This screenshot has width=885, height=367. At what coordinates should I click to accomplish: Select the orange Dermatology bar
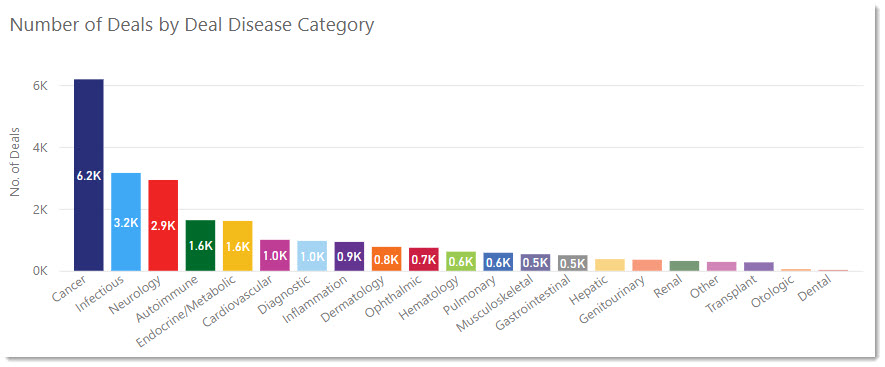(x=387, y=259)
